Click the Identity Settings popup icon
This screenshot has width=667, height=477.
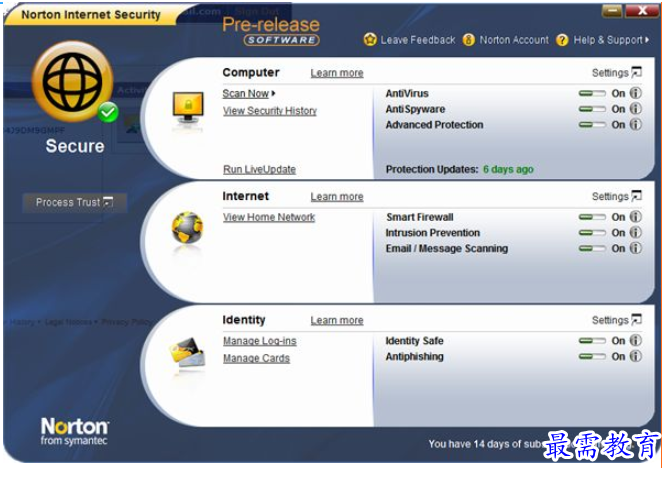click(636, 320)
